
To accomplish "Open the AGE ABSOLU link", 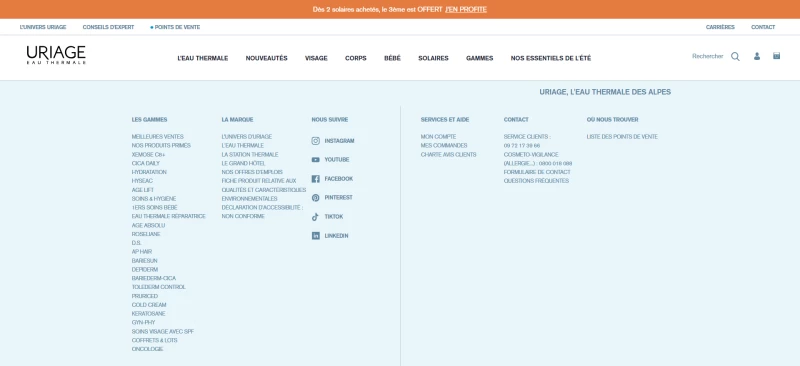I will tap(148, 225).
